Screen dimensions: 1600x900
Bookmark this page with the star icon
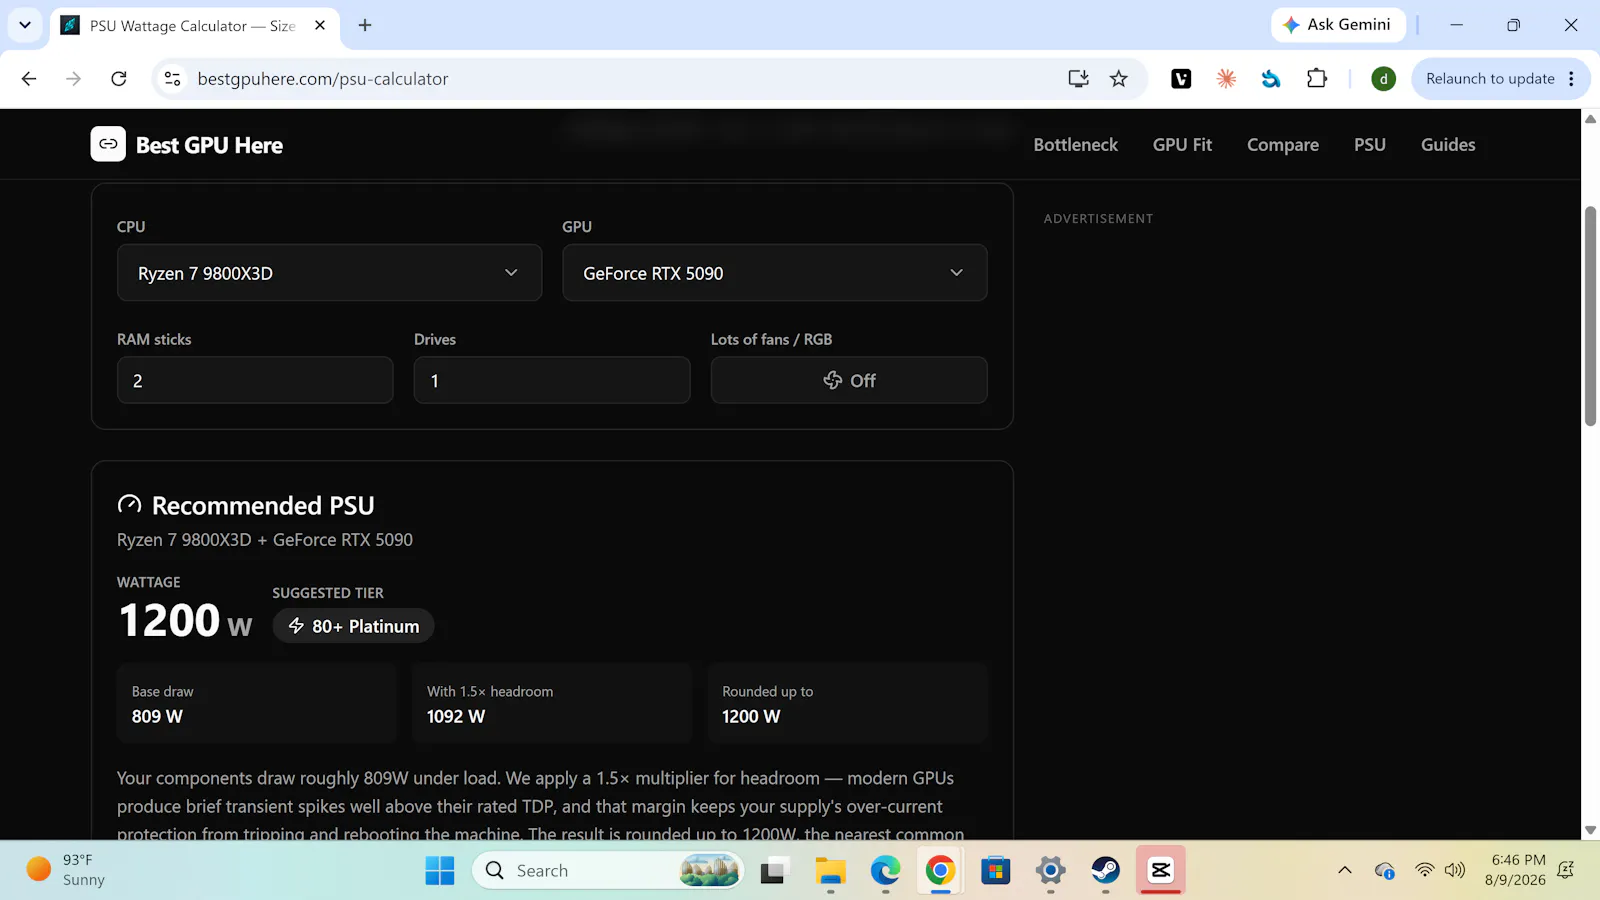1118,79
